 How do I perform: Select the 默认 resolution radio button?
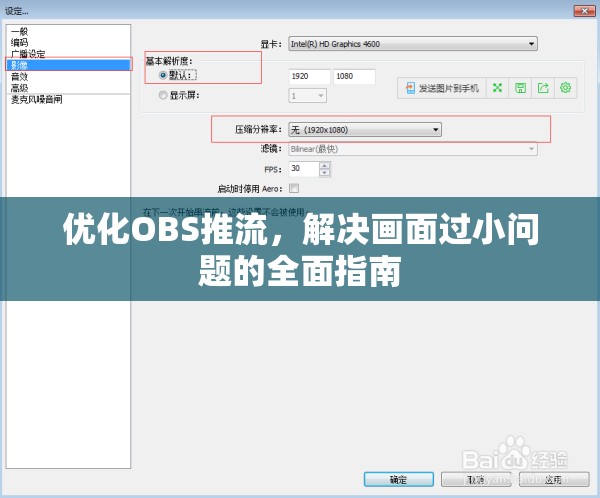pos(163,75)
